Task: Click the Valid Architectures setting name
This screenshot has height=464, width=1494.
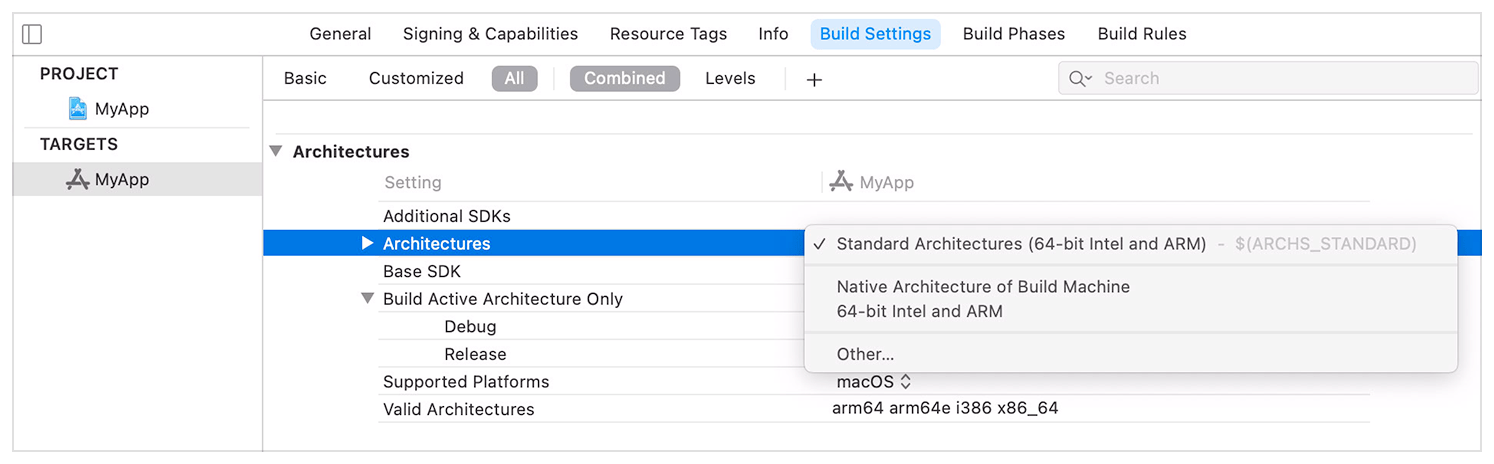Action: 459,410
